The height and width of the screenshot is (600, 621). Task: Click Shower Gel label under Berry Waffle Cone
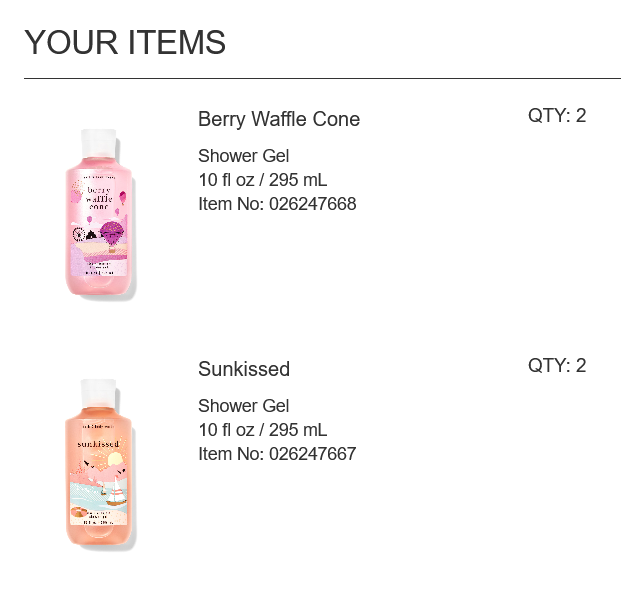point(243,156)
